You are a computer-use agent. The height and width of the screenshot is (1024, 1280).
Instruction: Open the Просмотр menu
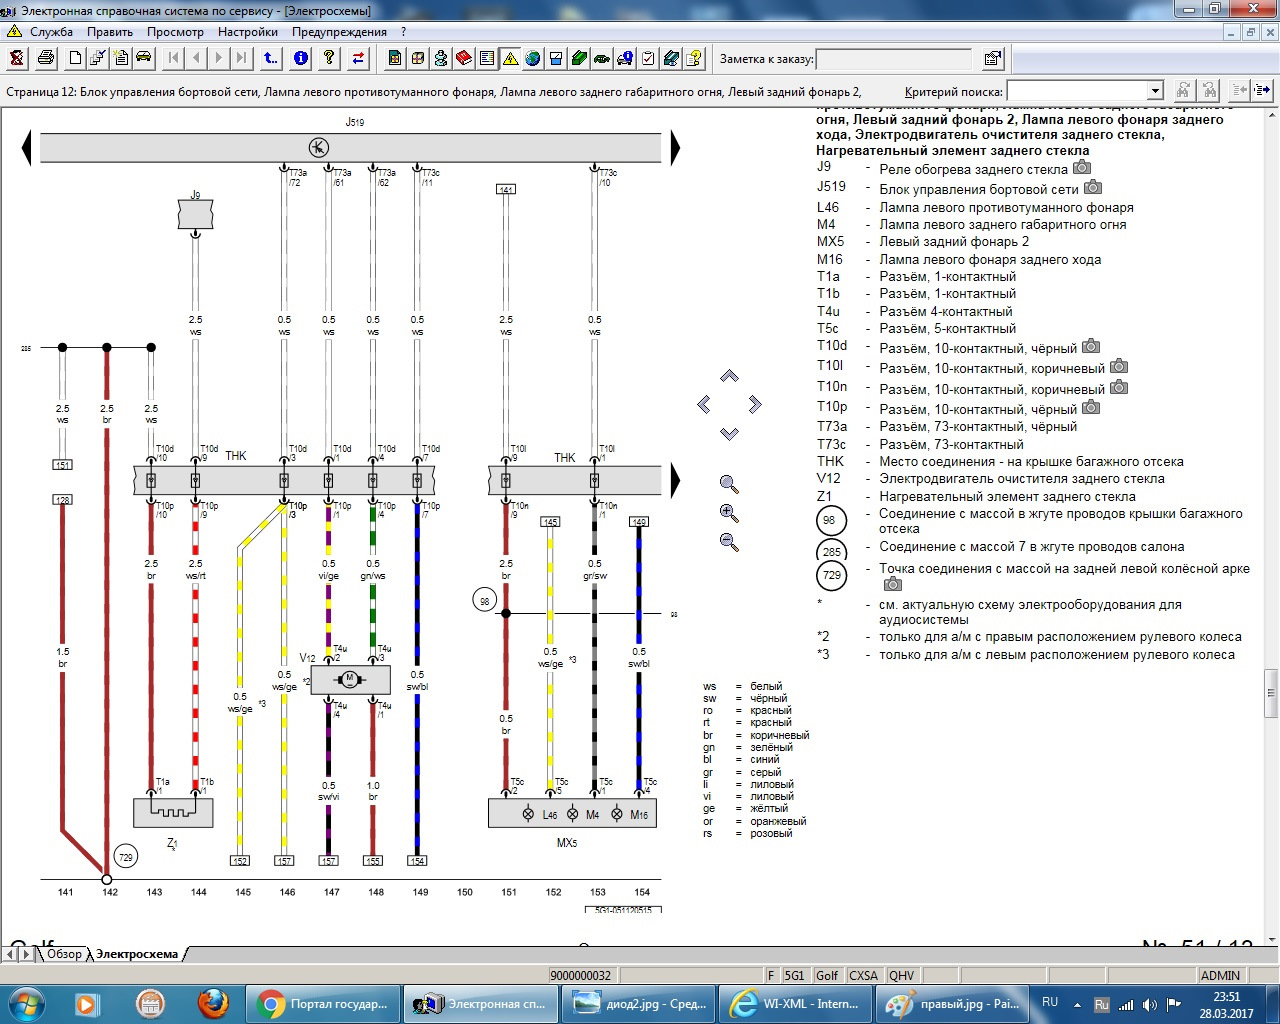(x=175, y=32)
